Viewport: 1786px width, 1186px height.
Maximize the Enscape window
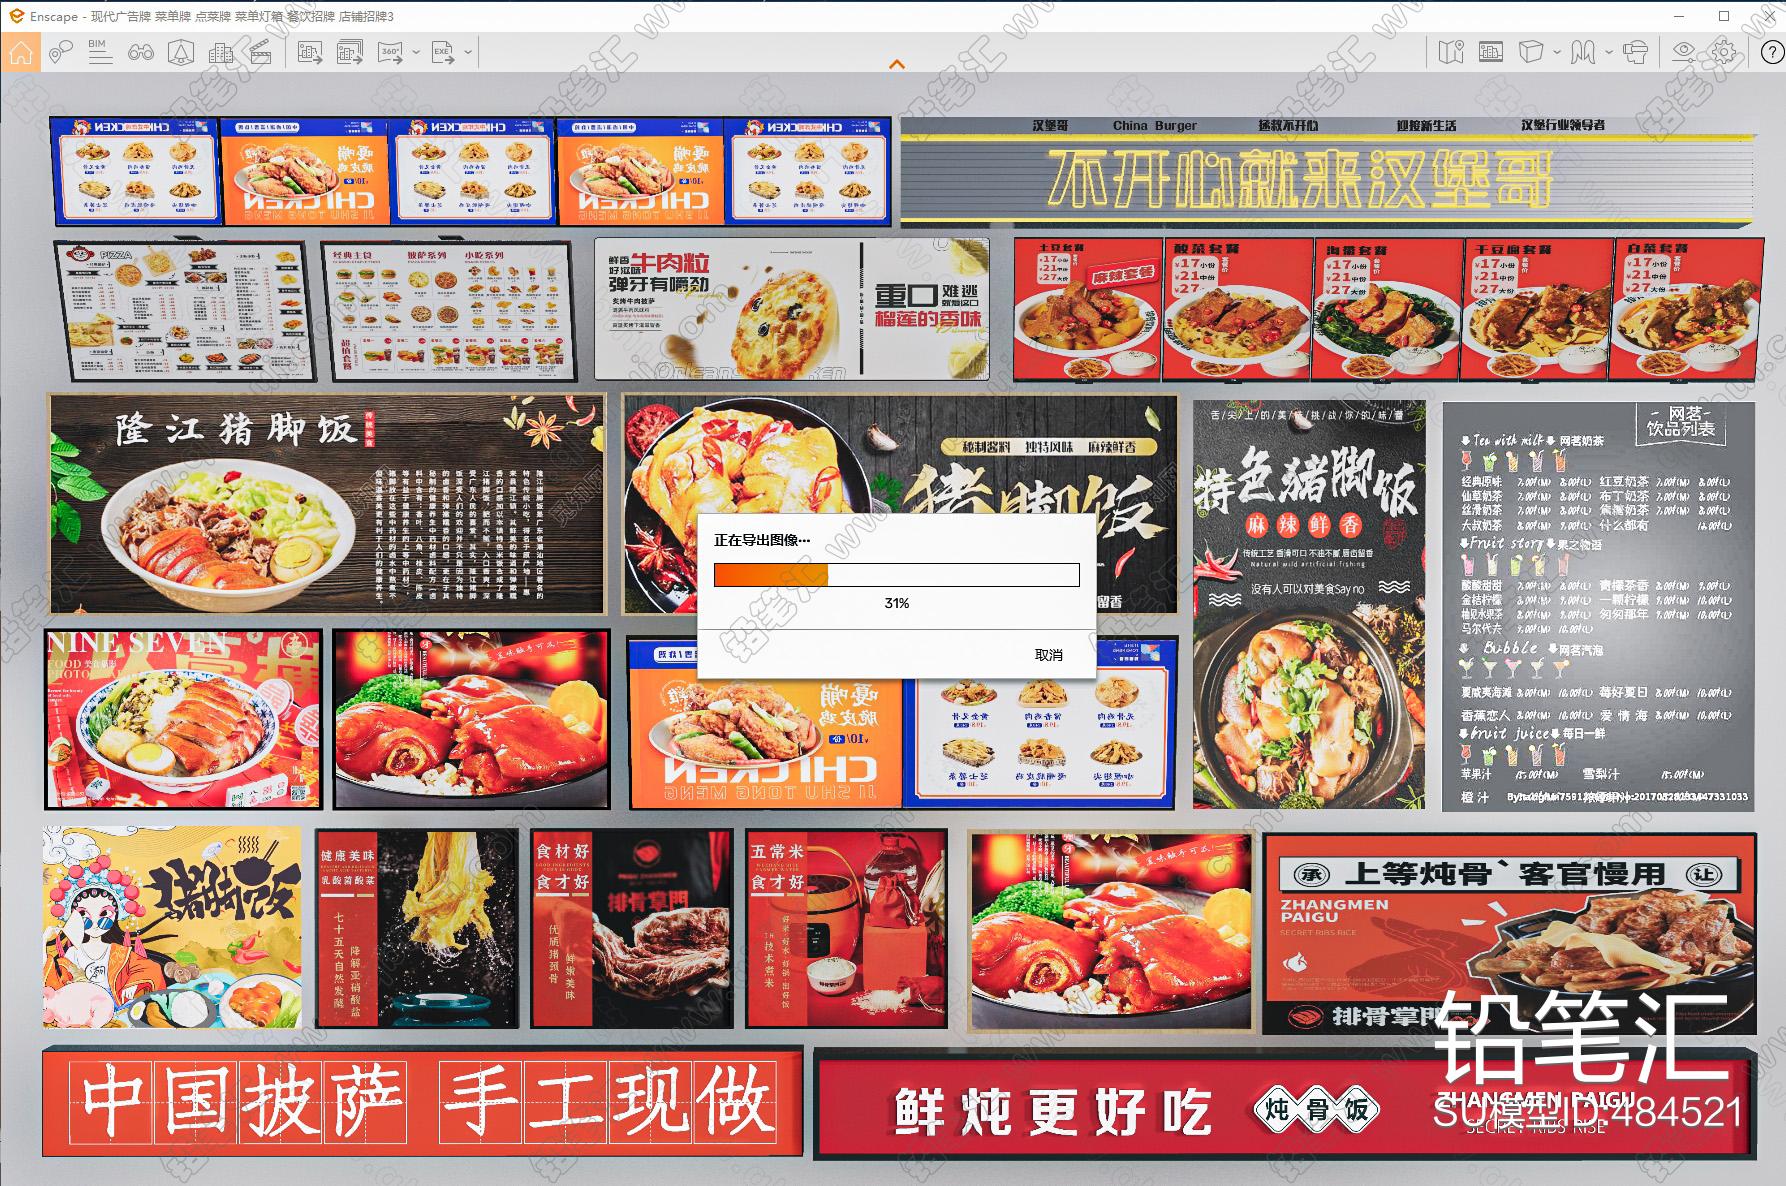point(1724,16)
